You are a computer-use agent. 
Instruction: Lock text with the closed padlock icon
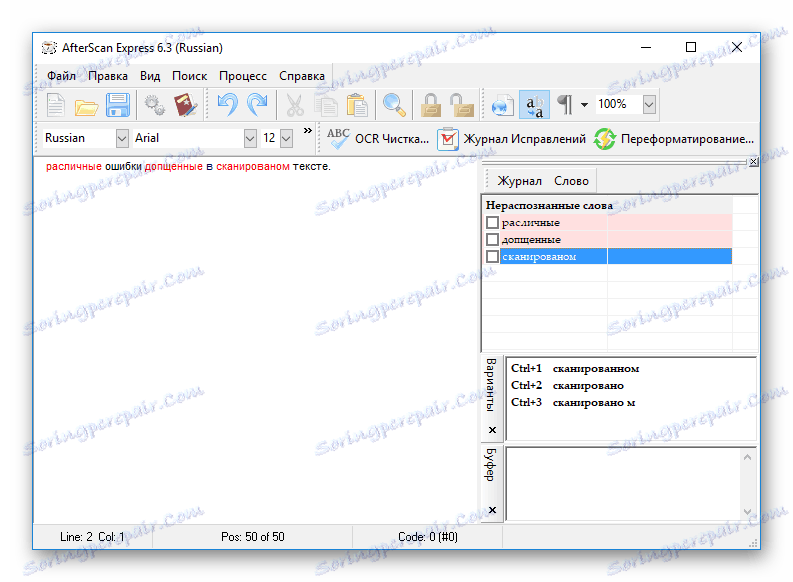[x=431, y=105]
